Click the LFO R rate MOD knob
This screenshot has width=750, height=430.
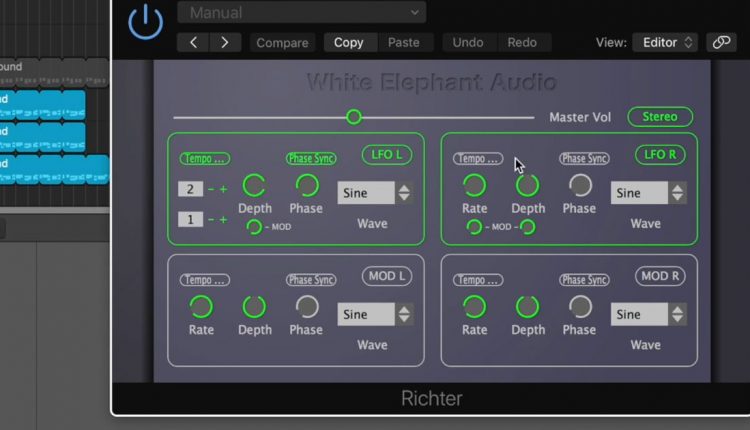tap(474, 227)
